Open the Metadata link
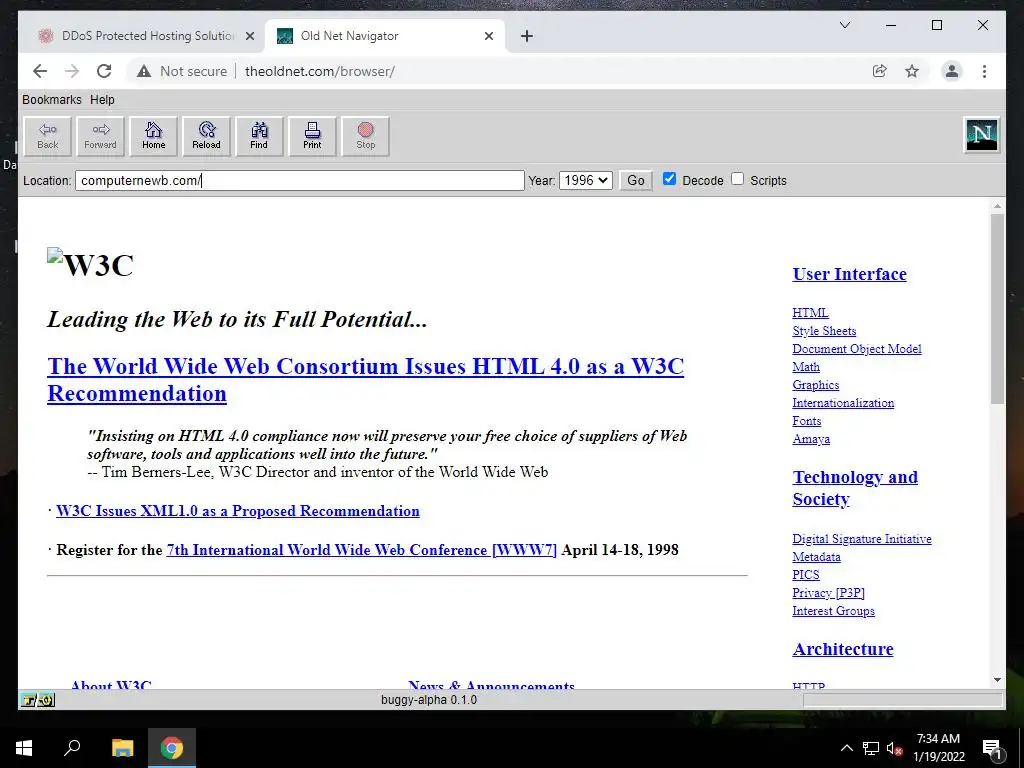The height and width of the screenshot is (768, 1024). pyautogui.click(x=816, y=557)
